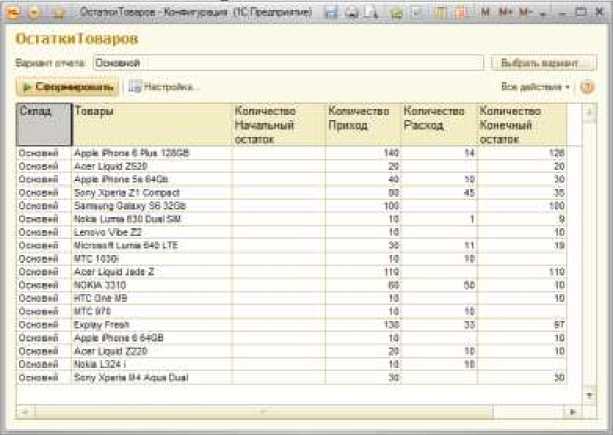Select the Microsoft Lumia 640 LTE cell
This screenshot has height=435, width=613.
click(x=152, y=245)
